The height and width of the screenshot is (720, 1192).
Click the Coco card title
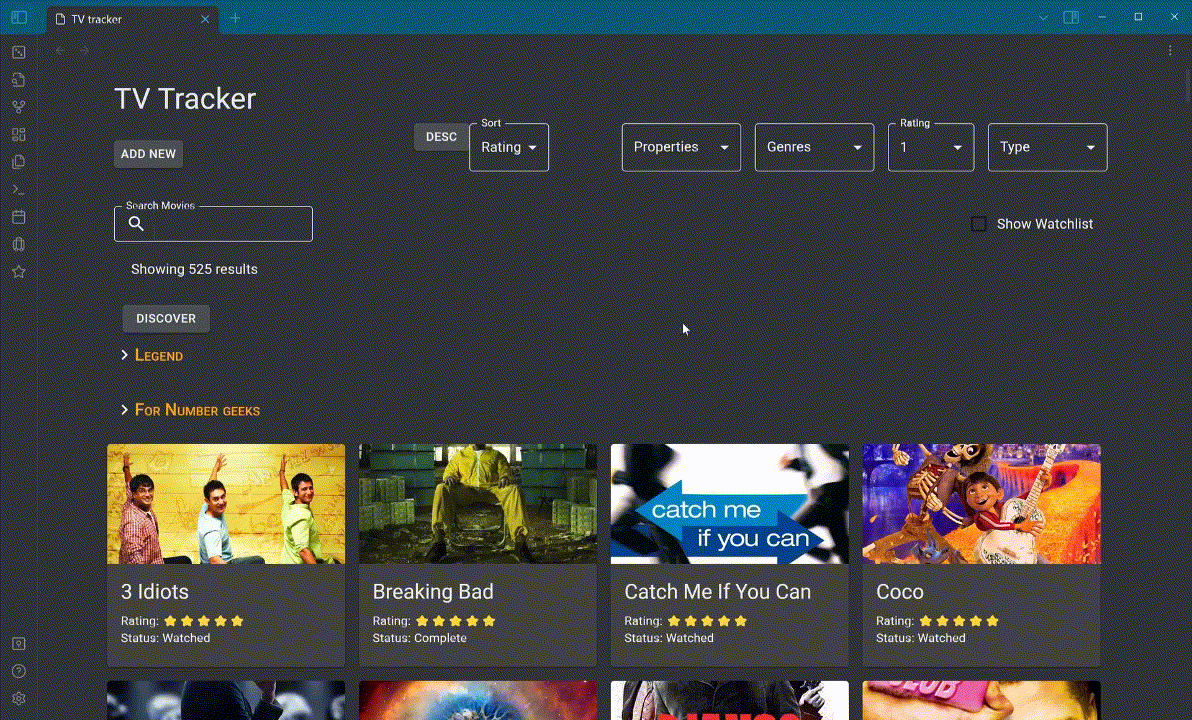coord(900,592)
